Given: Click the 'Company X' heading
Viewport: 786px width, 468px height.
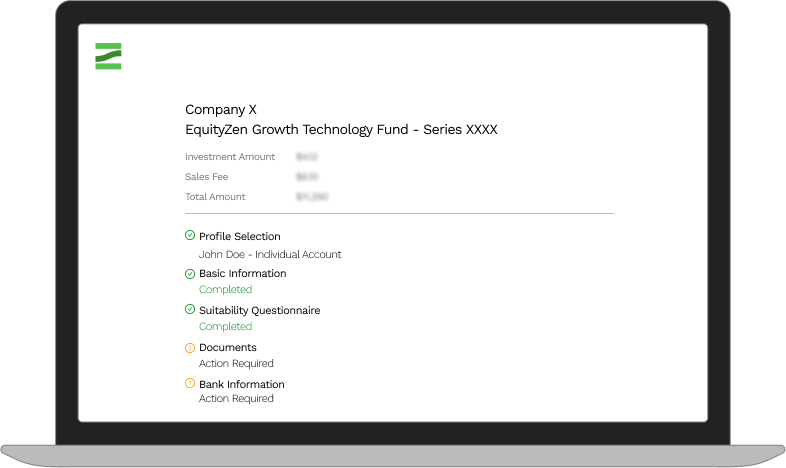Looking at the screenshot, I should click(221, 110).
